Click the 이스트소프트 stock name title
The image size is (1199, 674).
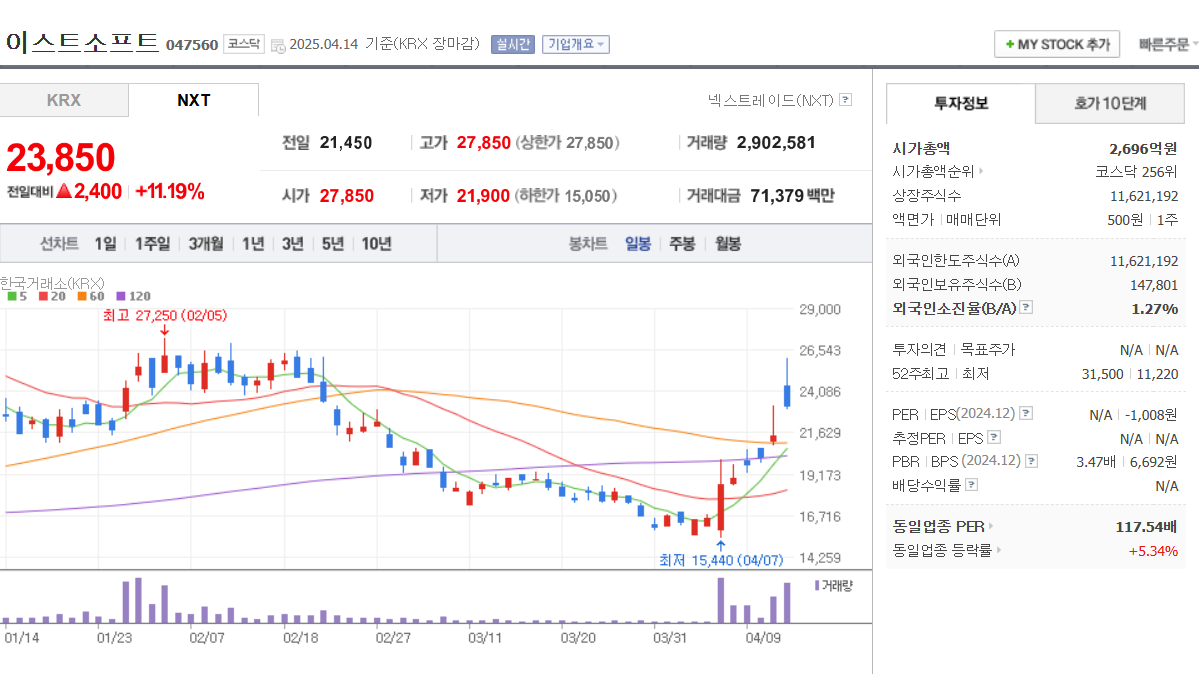coord(82,42)
